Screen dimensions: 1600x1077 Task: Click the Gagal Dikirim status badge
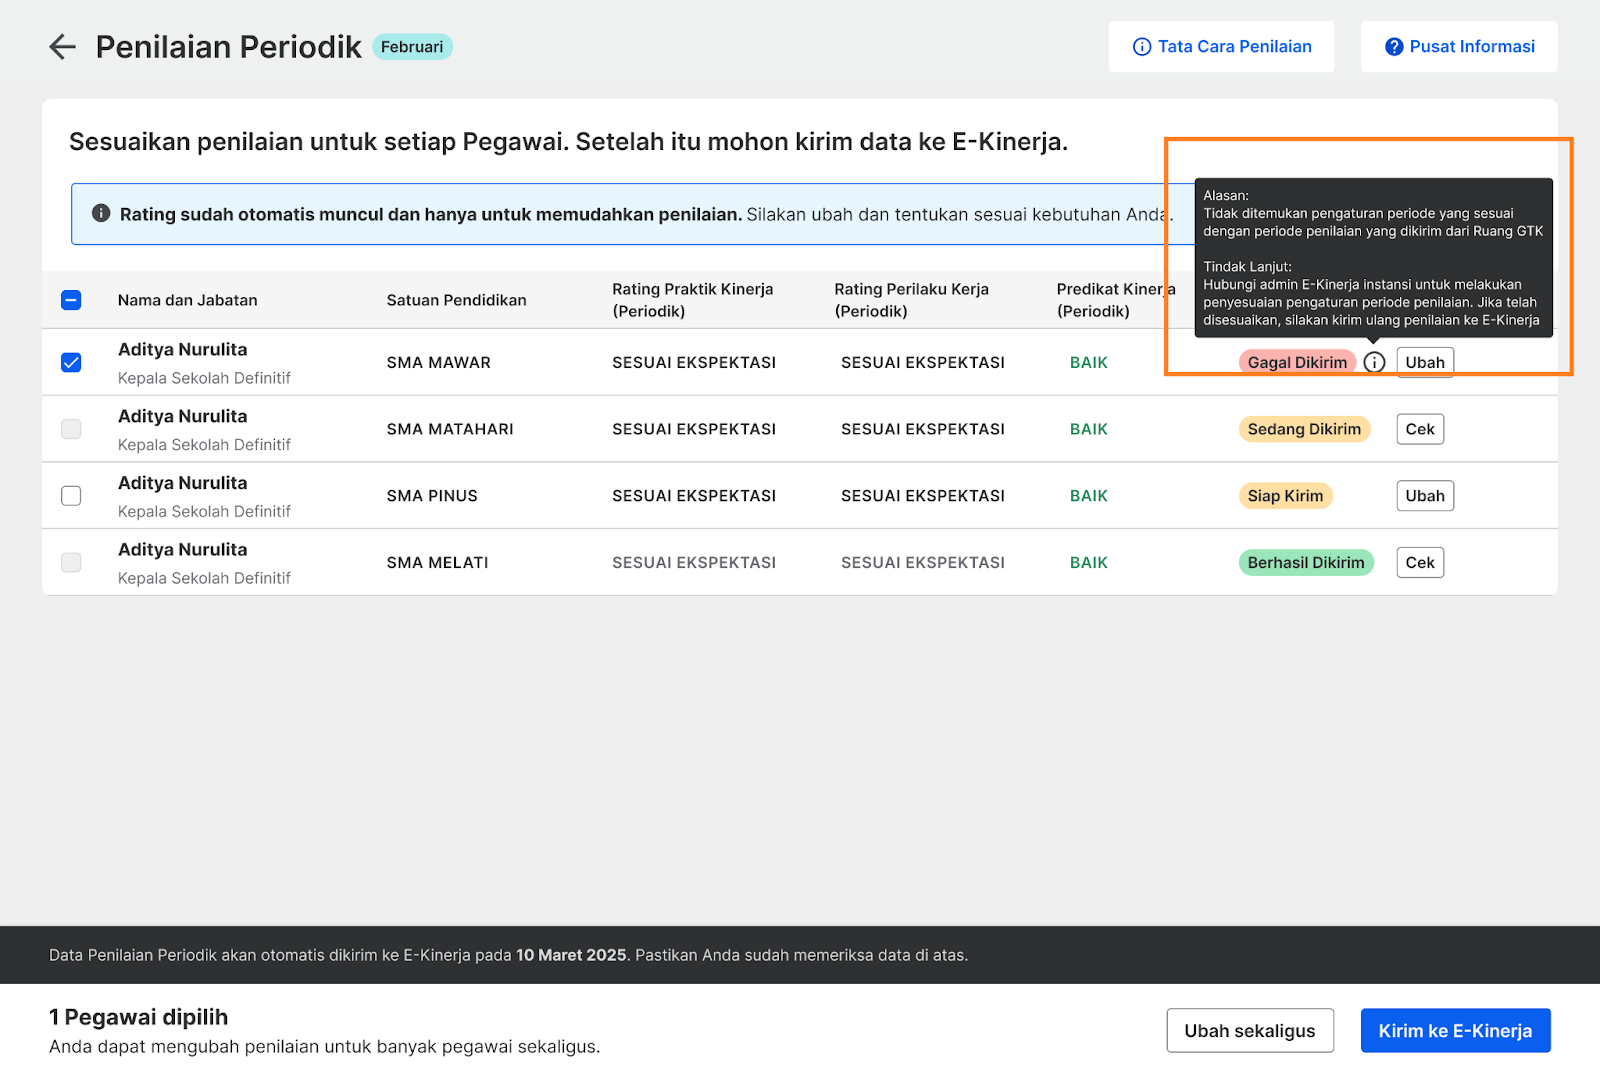1297,362
